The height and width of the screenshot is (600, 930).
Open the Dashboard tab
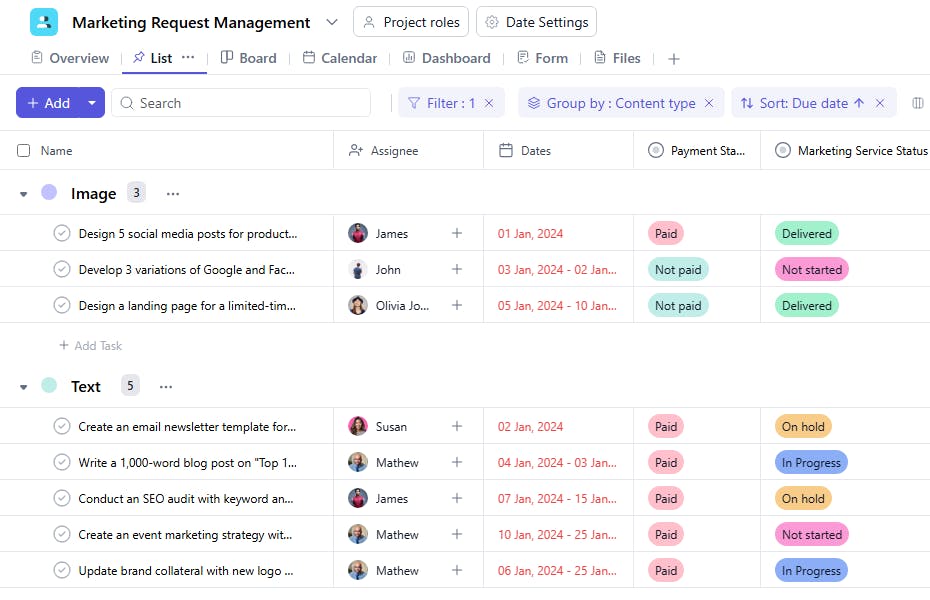click(x=446, y=58)
